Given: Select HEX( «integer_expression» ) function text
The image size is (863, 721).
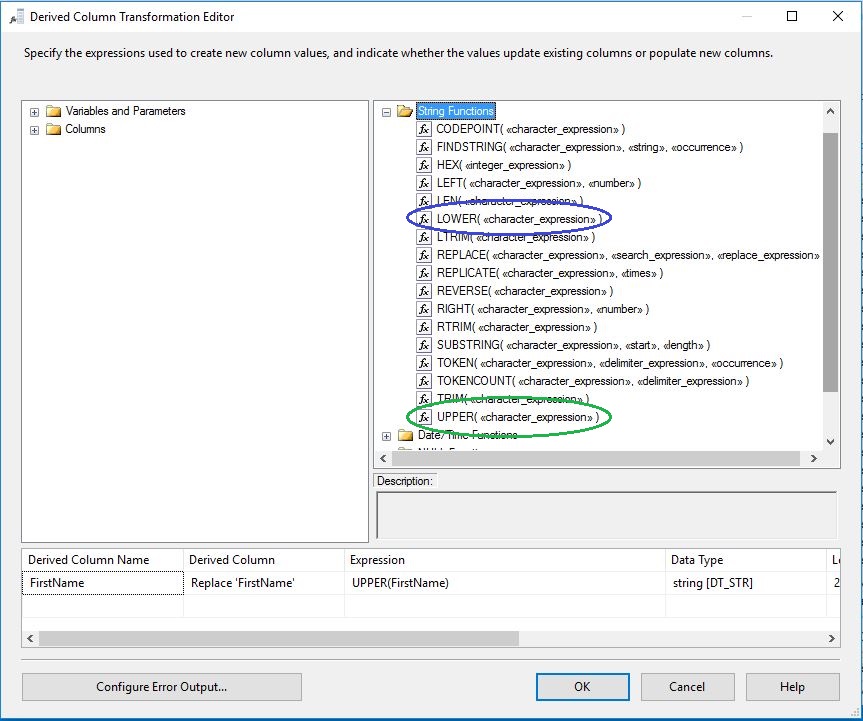Looking at the screenshot, I should click(504, 165).
